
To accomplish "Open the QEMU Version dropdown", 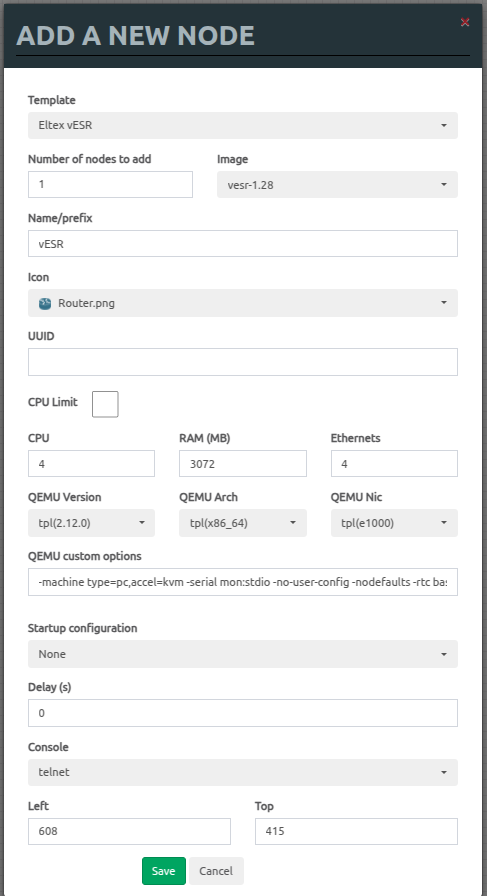I will pos(91,523).
